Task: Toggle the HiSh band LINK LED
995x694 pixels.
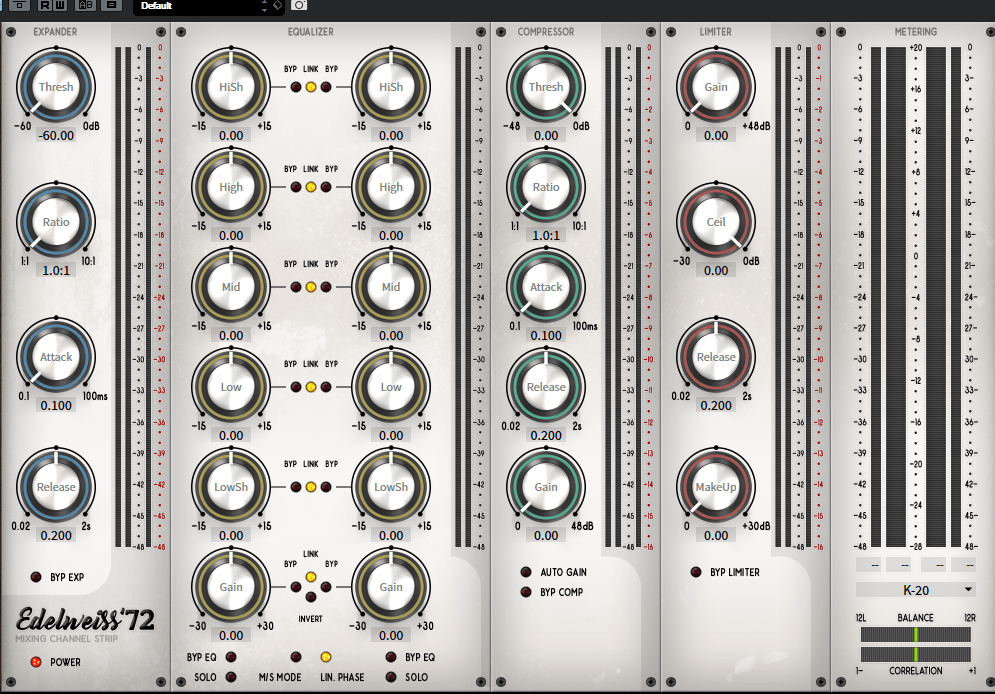Action: 311,88
